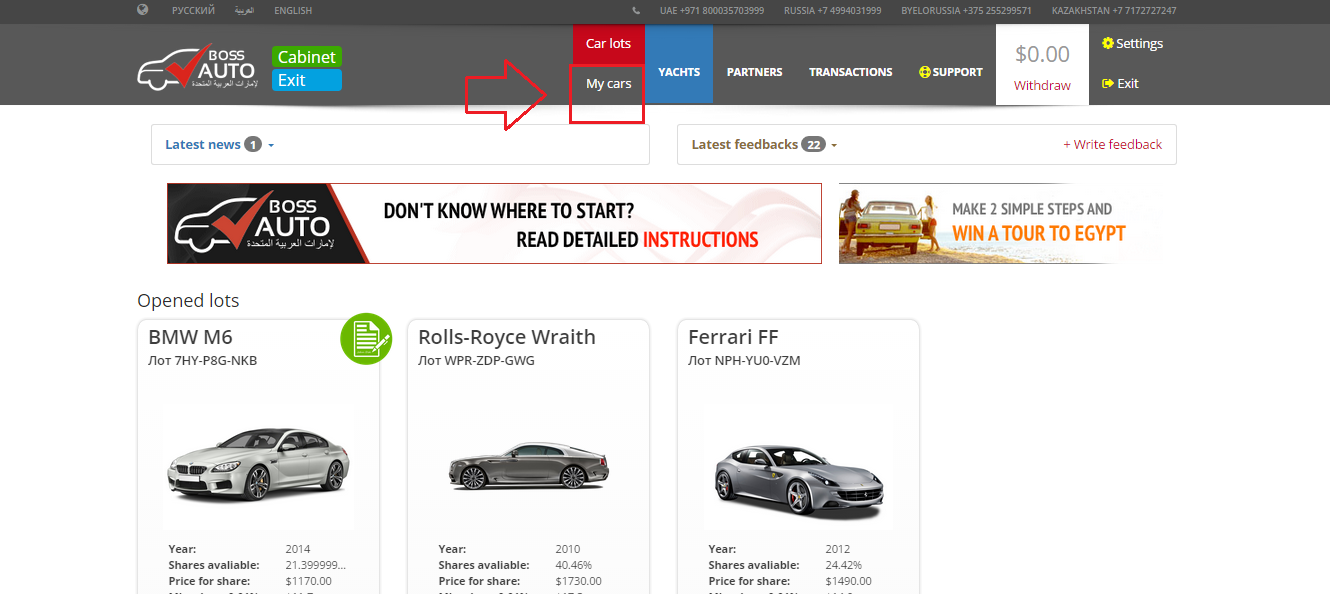This screenshot has width=1330, height=594.
Task: Open the Transactions menu
Action: coord(851,72)
